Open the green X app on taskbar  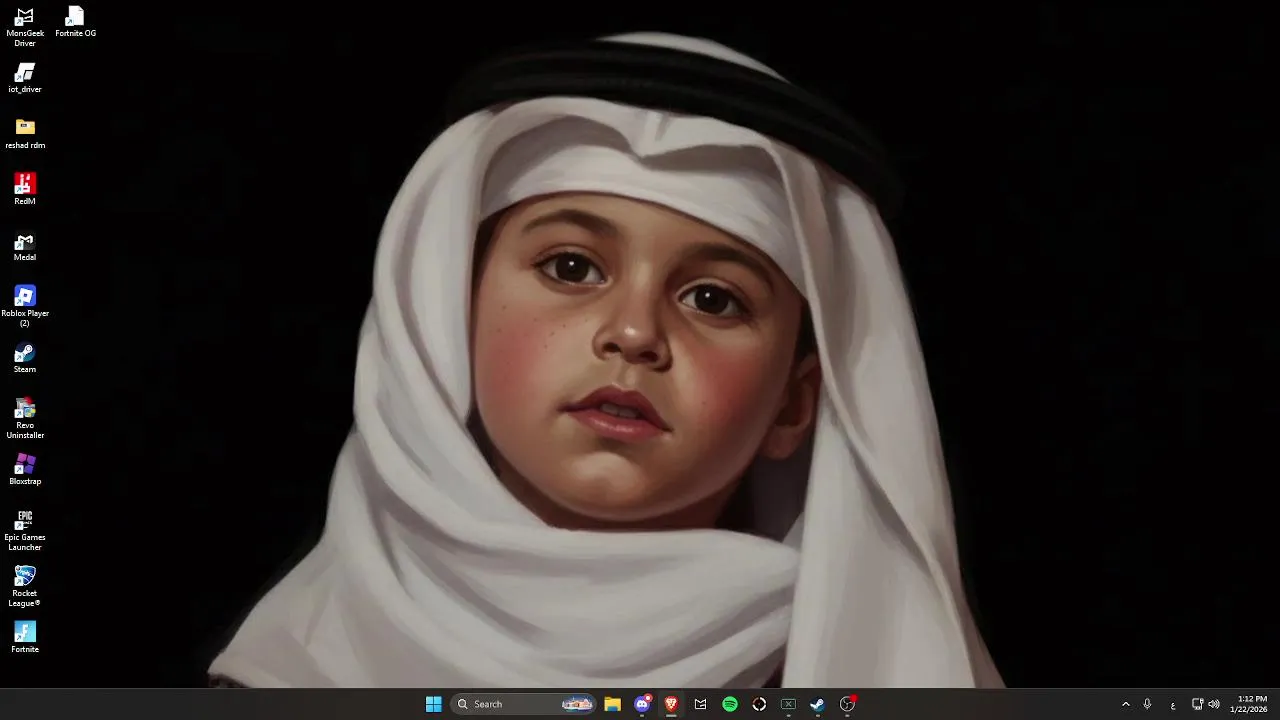pos(788,704)
